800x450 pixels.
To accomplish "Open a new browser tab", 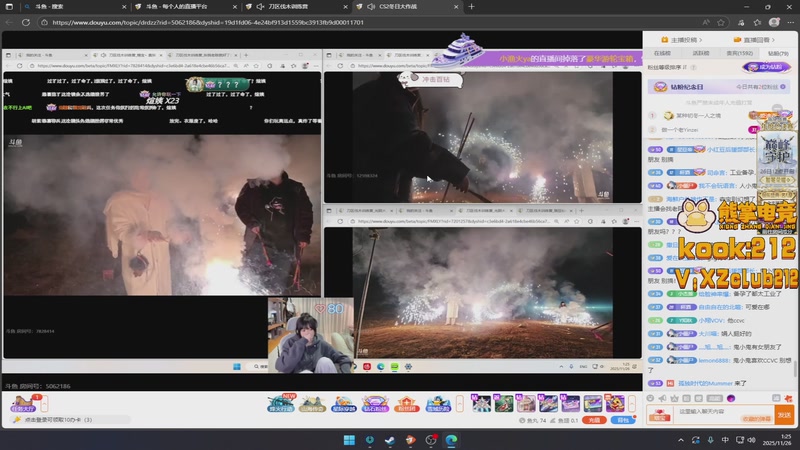I will tap(471, 7).
